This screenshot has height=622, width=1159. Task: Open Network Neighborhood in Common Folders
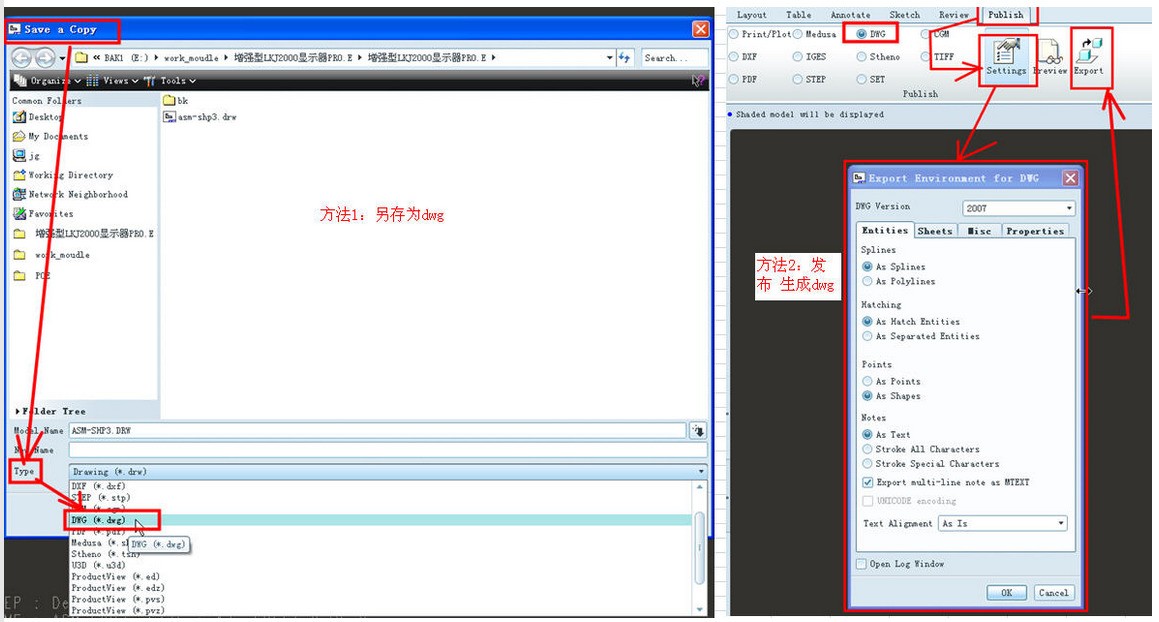coord(70,195)
